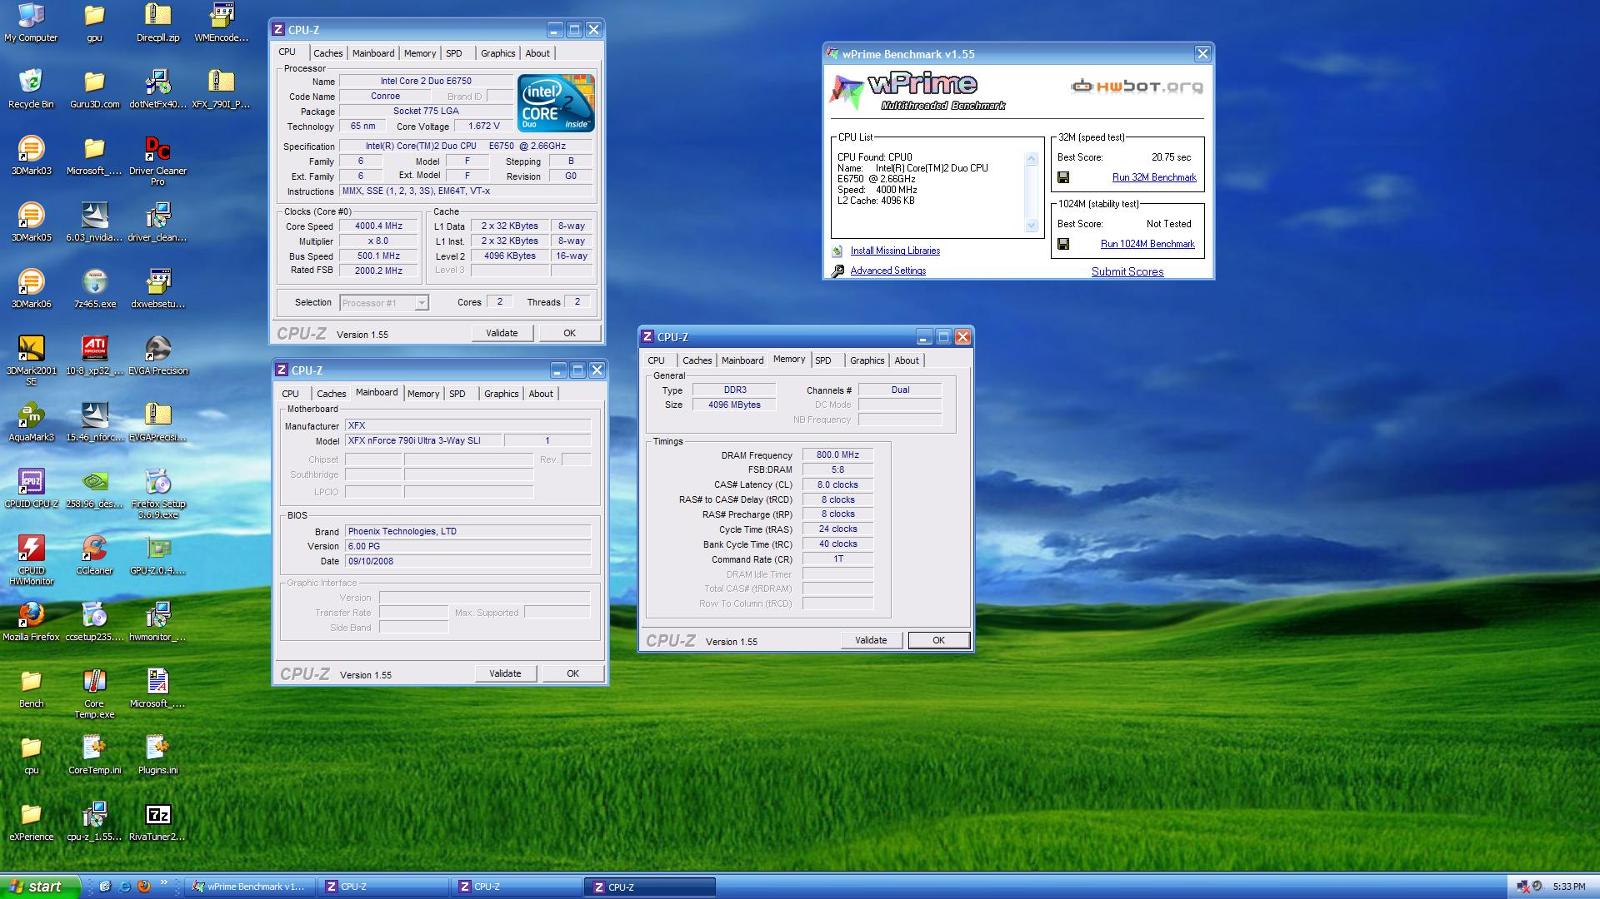Viewport: 1600px width, 899px height.
Task: Click the save icon beside Run 1024M Benchmark
Action: [x=1063, y=243]
